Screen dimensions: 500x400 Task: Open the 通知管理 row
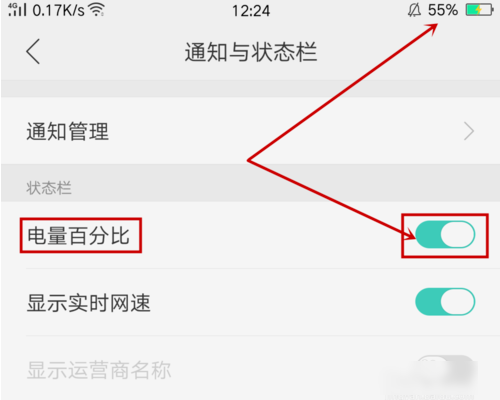250,131
